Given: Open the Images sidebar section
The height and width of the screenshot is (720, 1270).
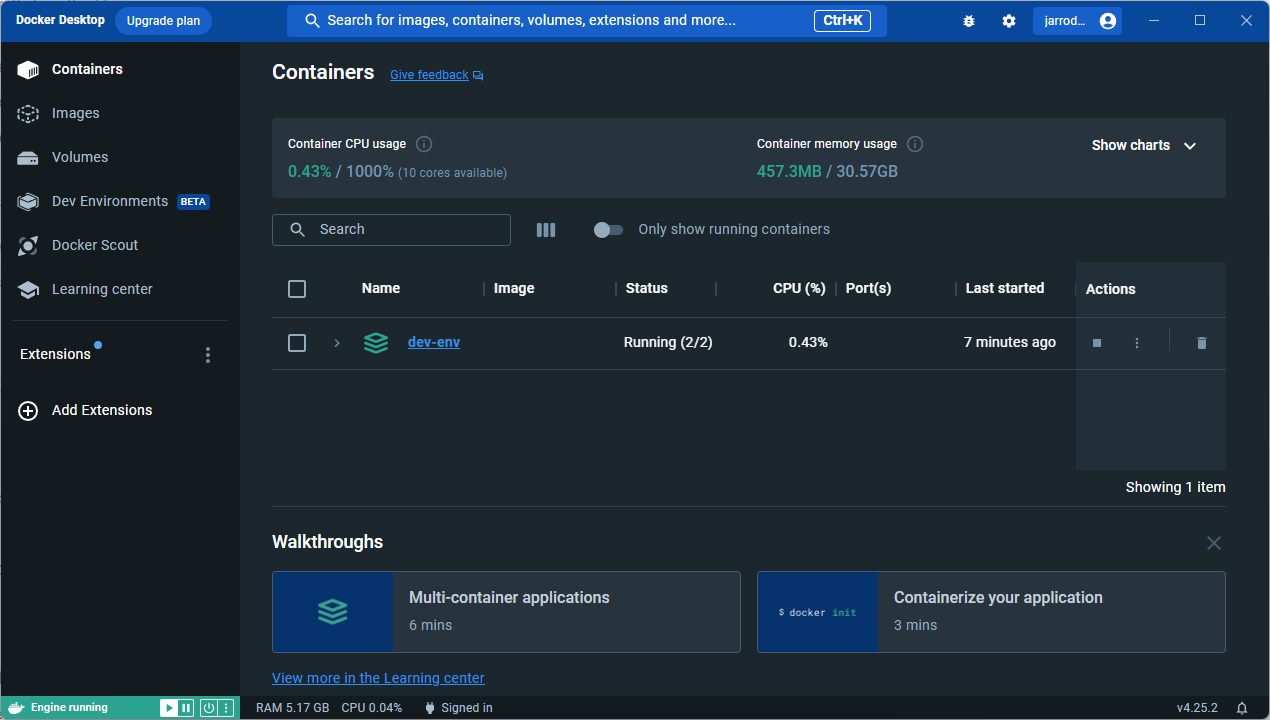Looking at the screenshot, I should 120,113.
